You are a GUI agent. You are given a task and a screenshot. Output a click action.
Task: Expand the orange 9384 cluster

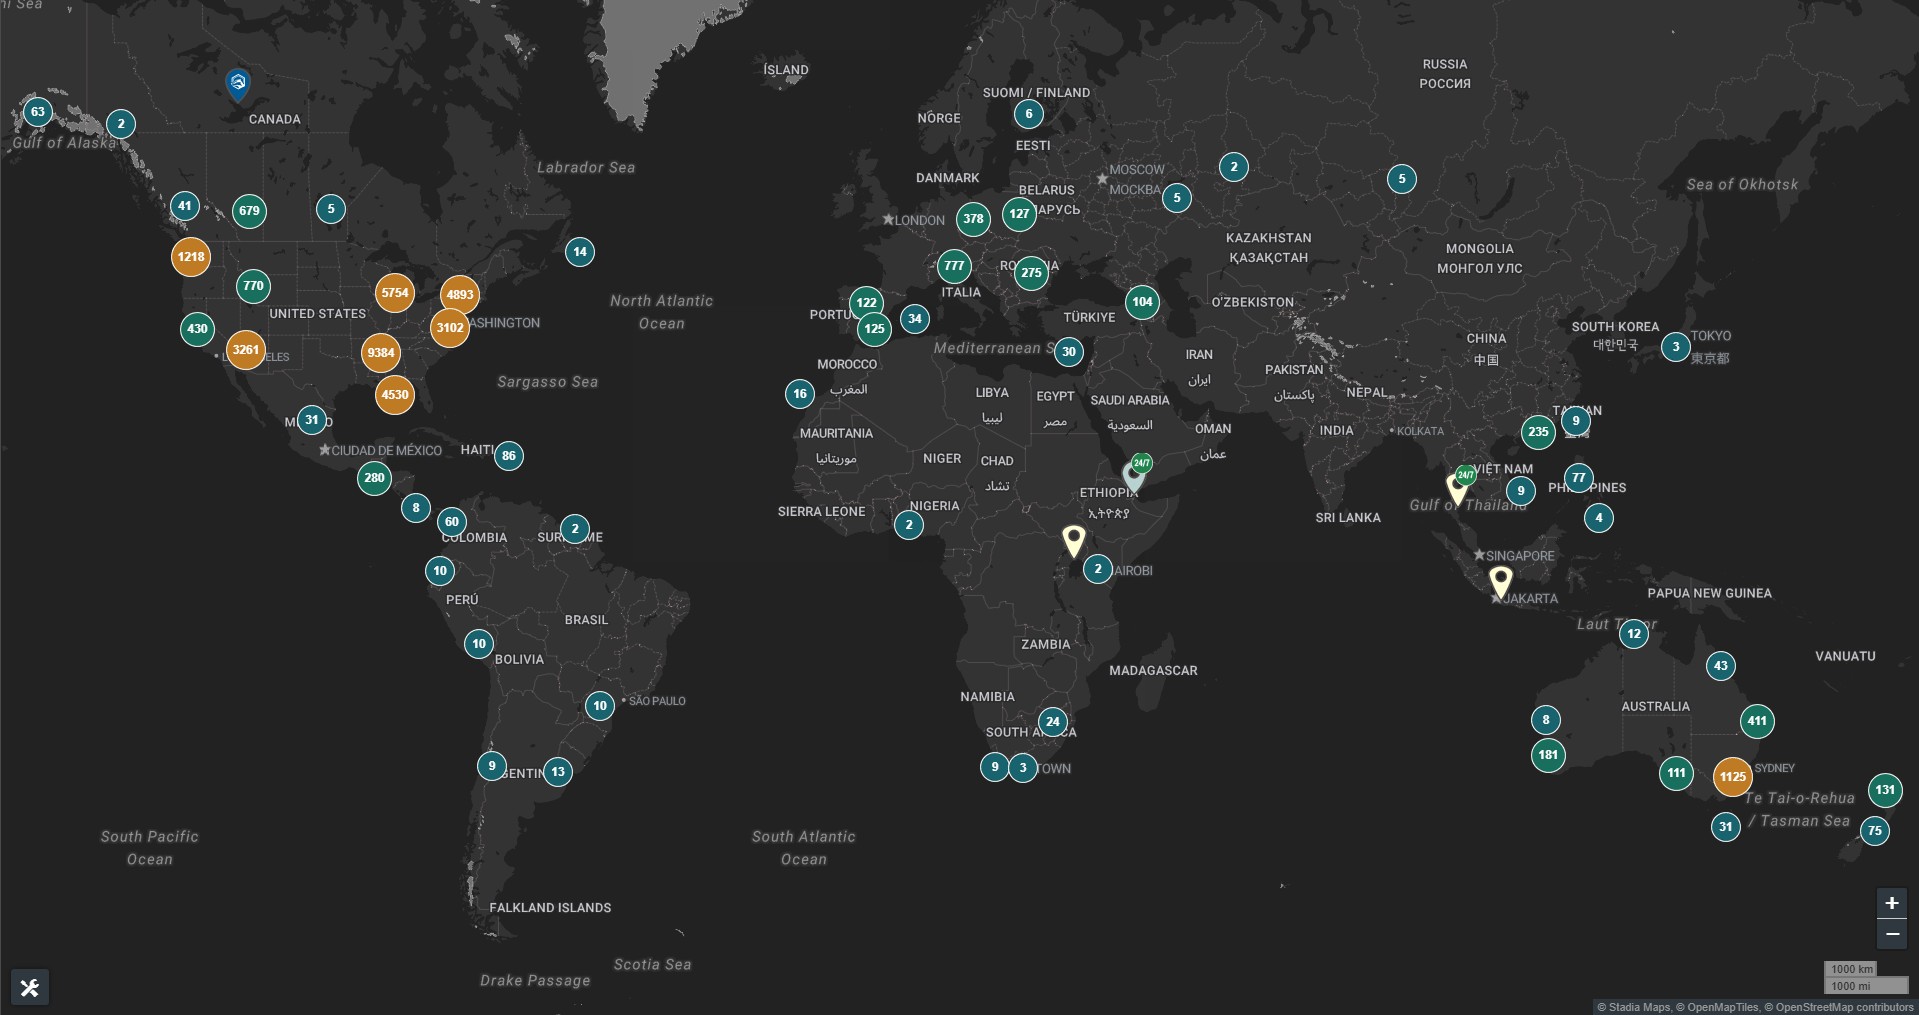[x=381, y=353]
